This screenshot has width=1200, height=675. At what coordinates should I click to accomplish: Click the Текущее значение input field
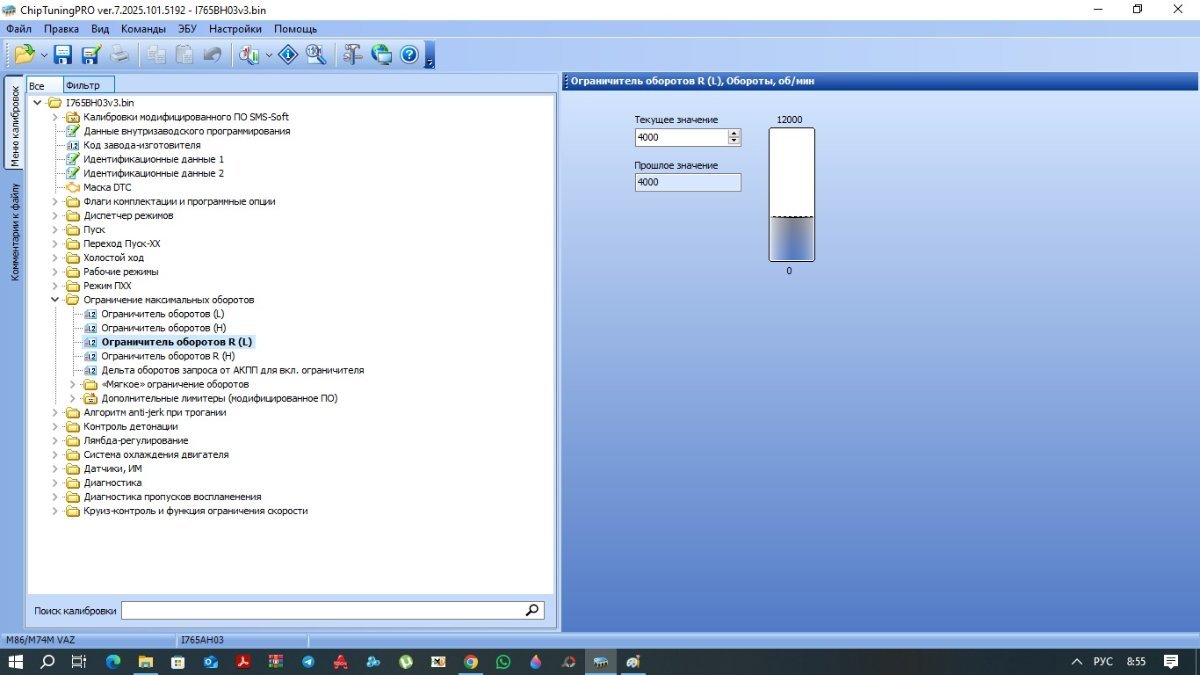coord(681,137)
